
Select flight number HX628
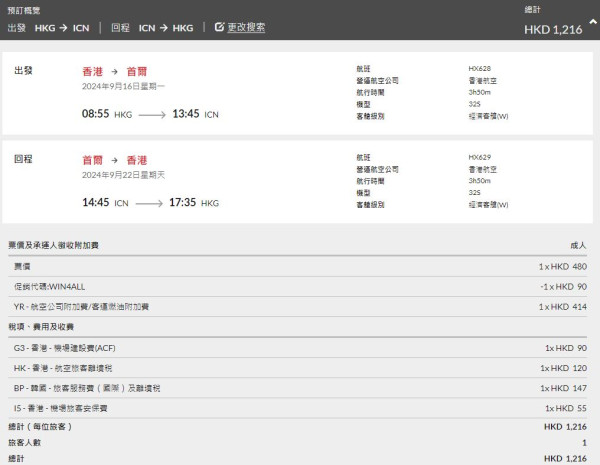click(x=479, y=69)
